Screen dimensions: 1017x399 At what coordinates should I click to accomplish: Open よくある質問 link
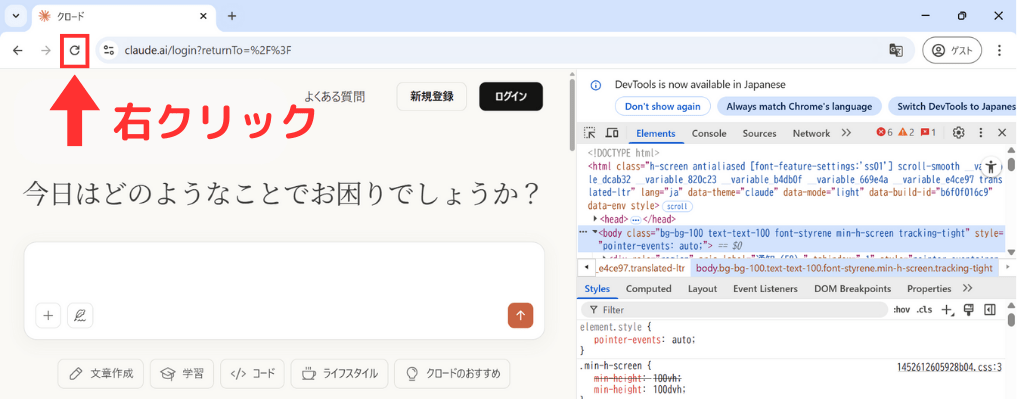335,97
